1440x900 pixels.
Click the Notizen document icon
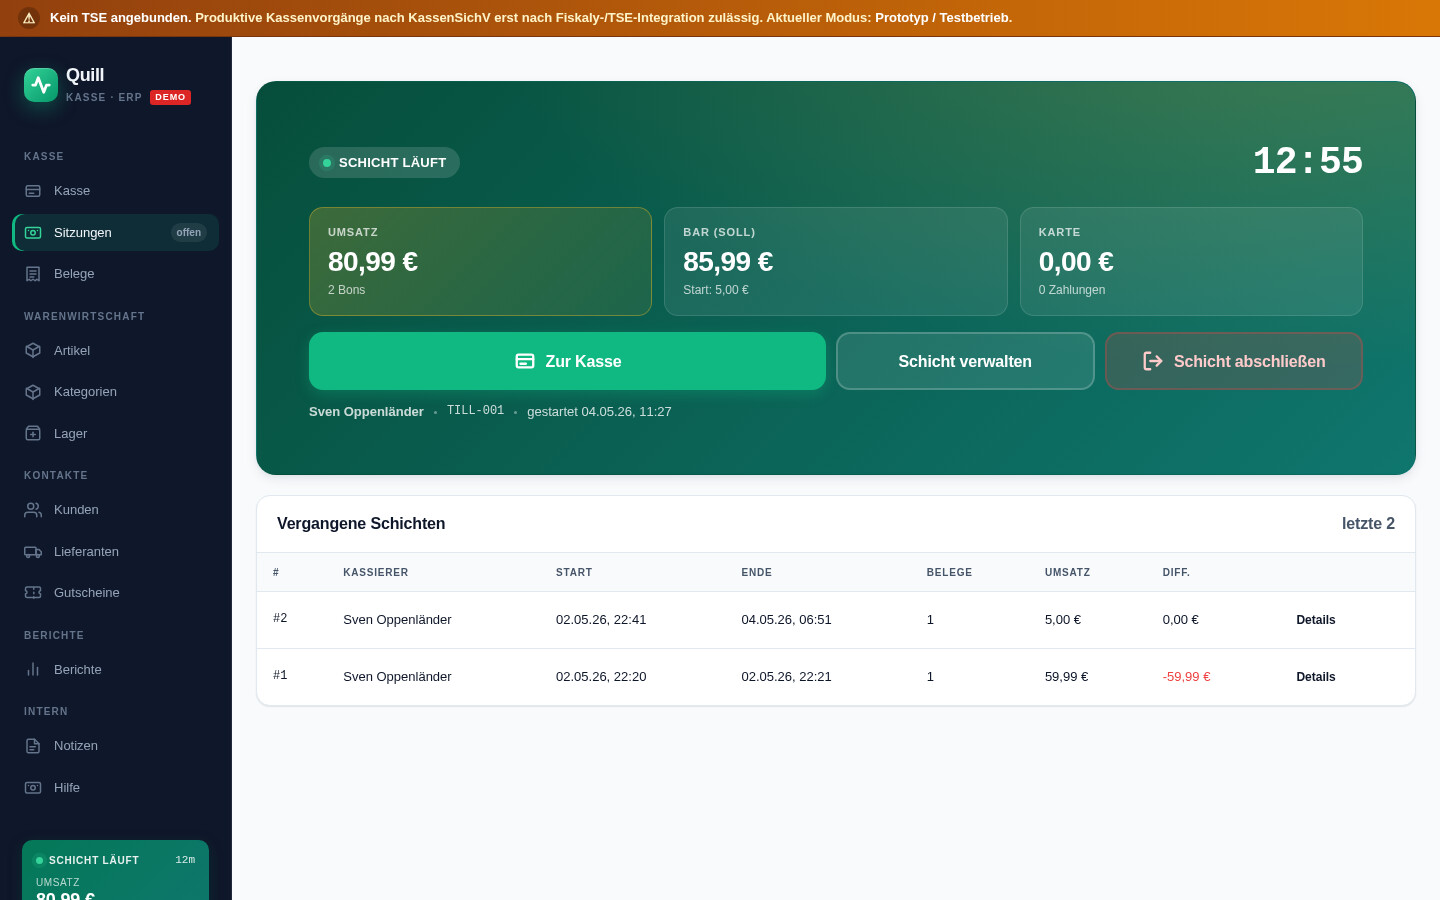tap(33, 746)
